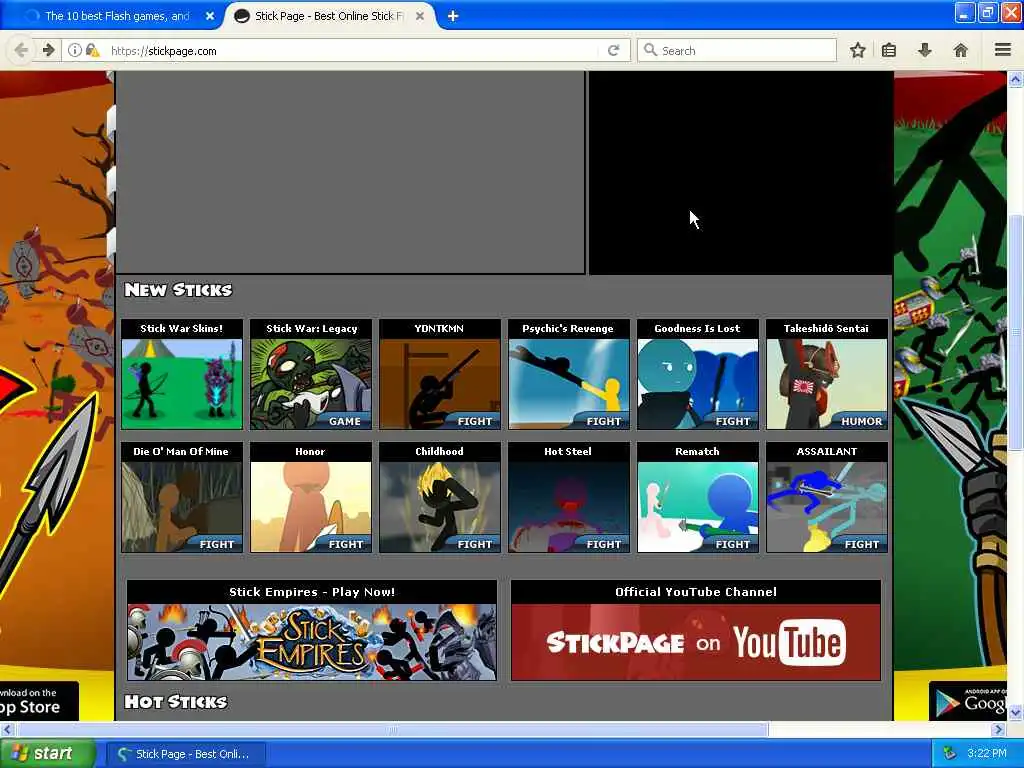Image resolution: width=1024 pixels, height=768 pixels.
Task: Click the insecure connection lock warning icon
Action: tap(93, 50)
